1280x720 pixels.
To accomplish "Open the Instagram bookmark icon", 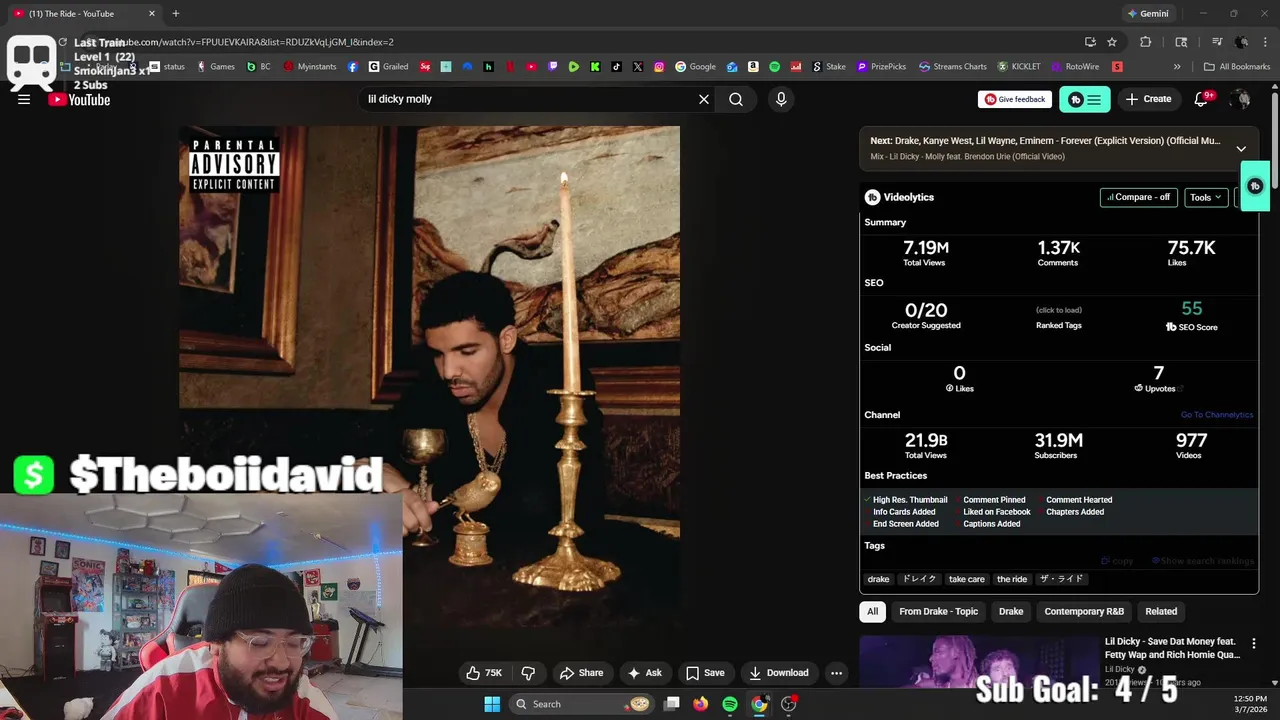I will coord(659,67).
